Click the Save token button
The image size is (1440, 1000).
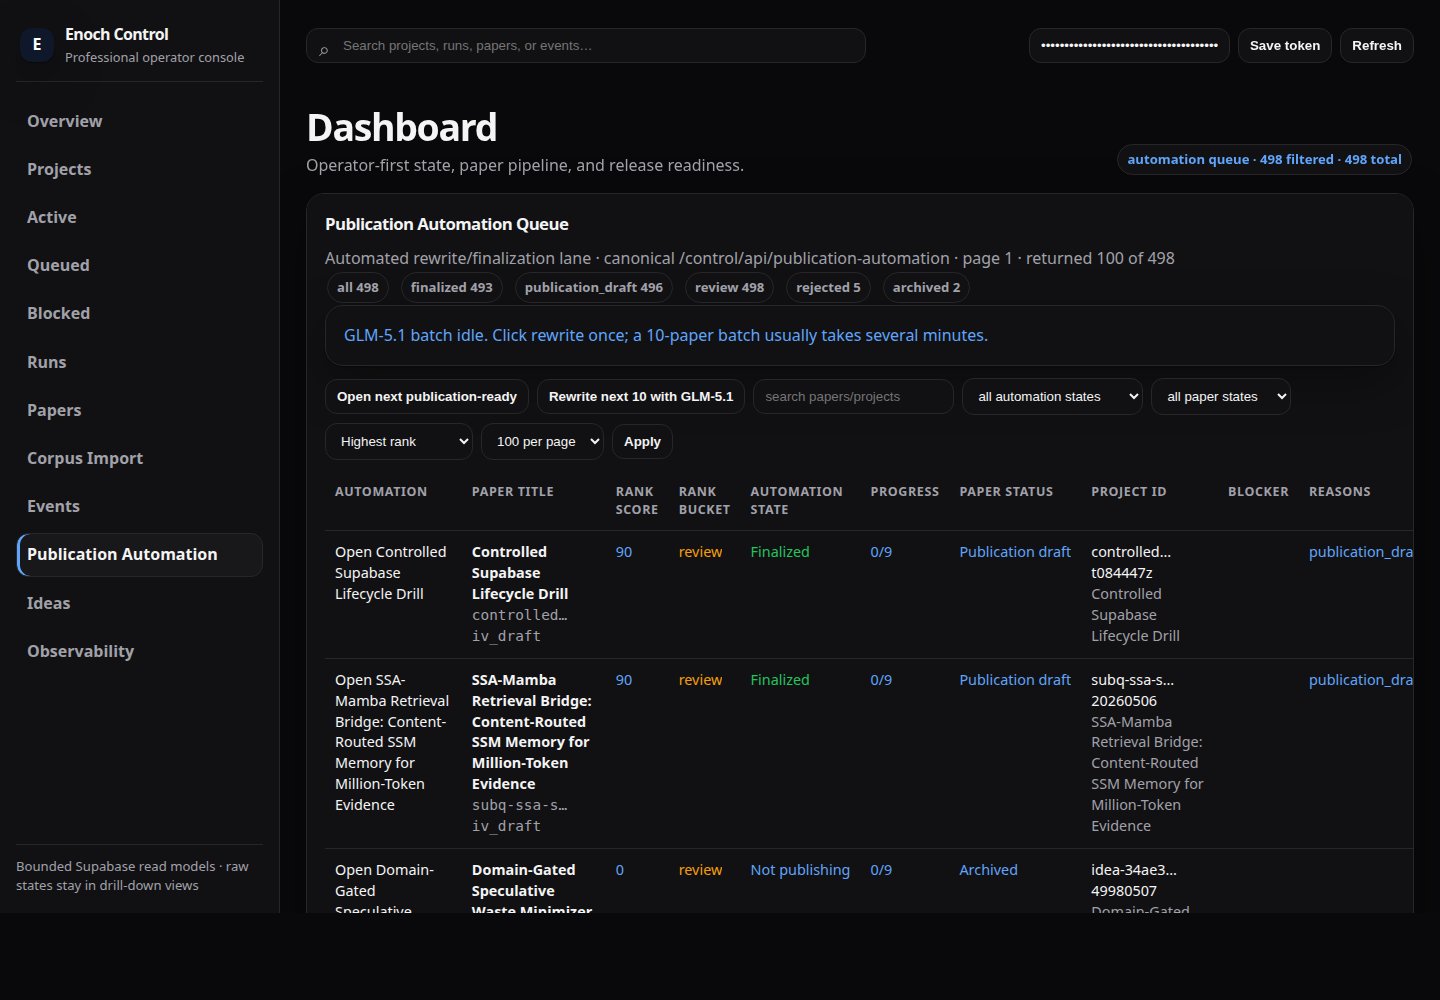coord(1285,46)
